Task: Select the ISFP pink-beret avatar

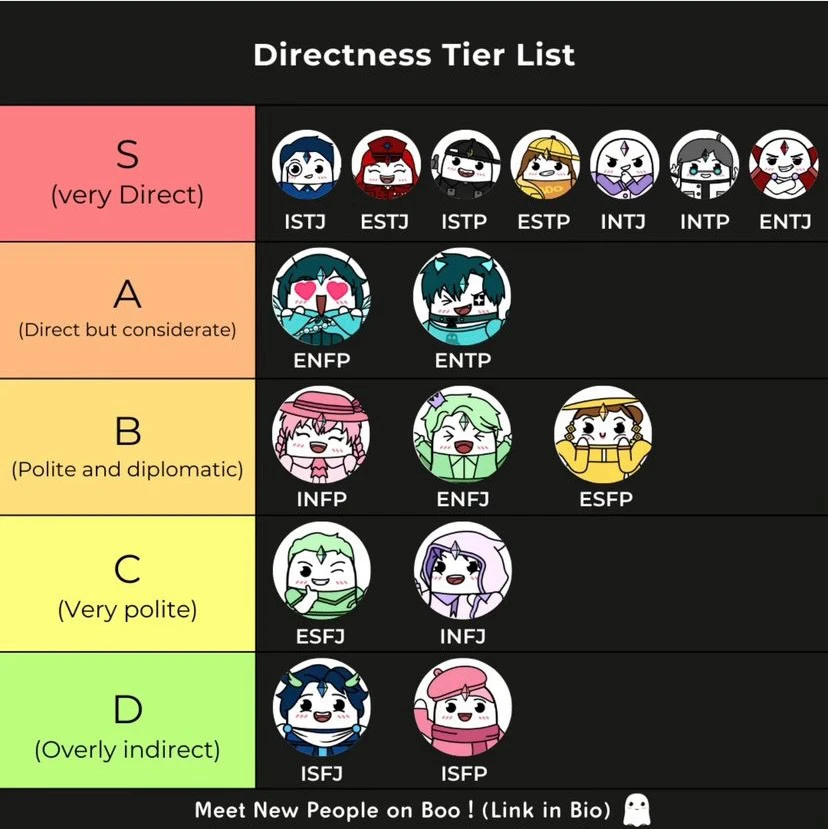Action: coord(462,710)
